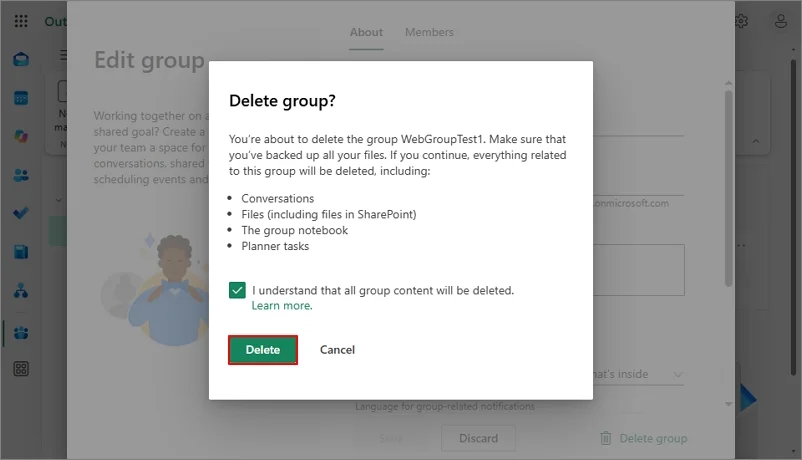Switch to the About tab
Screen dimensions: 802x460
click(x=366, y=32)
